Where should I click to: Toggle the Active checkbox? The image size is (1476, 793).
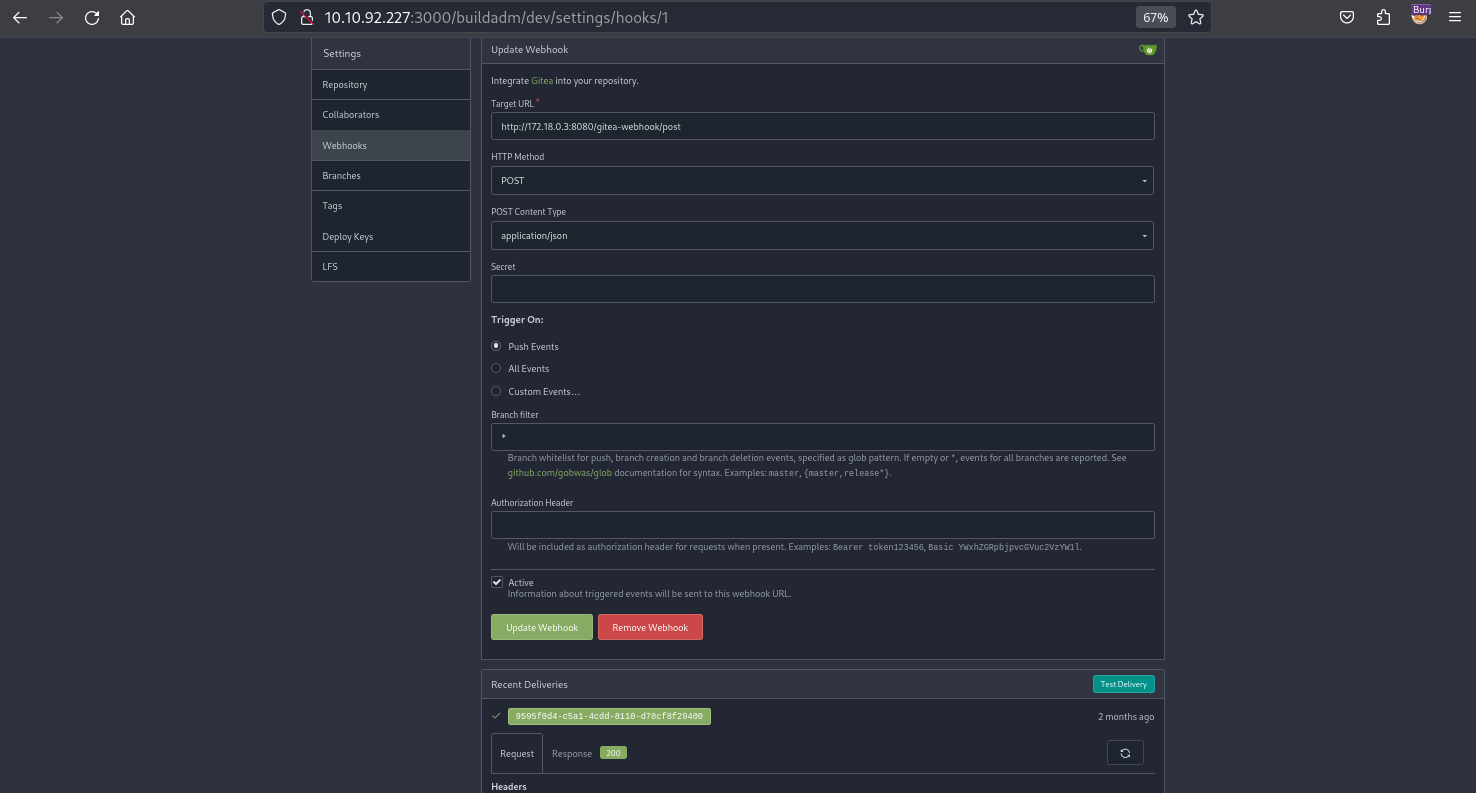click(x=497, y=582)
